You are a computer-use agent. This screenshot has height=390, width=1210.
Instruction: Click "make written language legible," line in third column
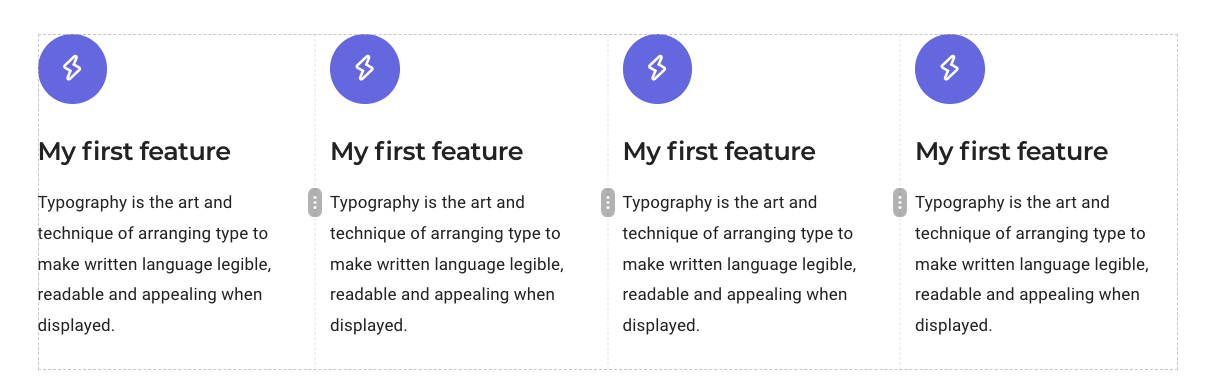point(740,264)
